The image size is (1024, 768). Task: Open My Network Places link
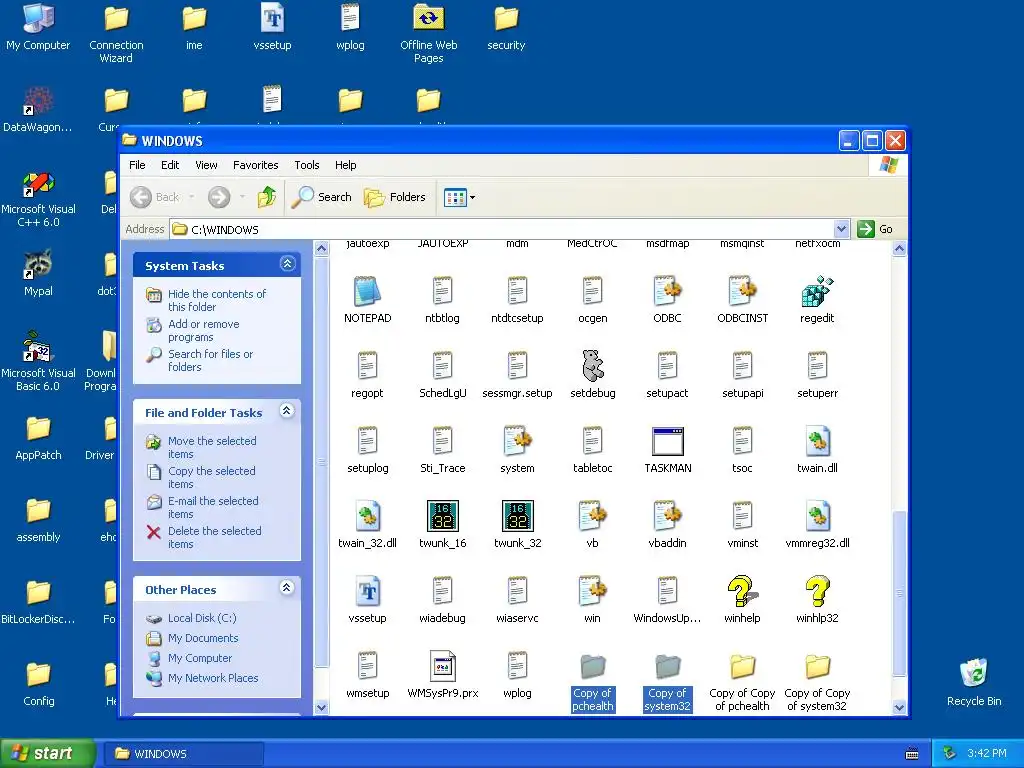point(213,678)
